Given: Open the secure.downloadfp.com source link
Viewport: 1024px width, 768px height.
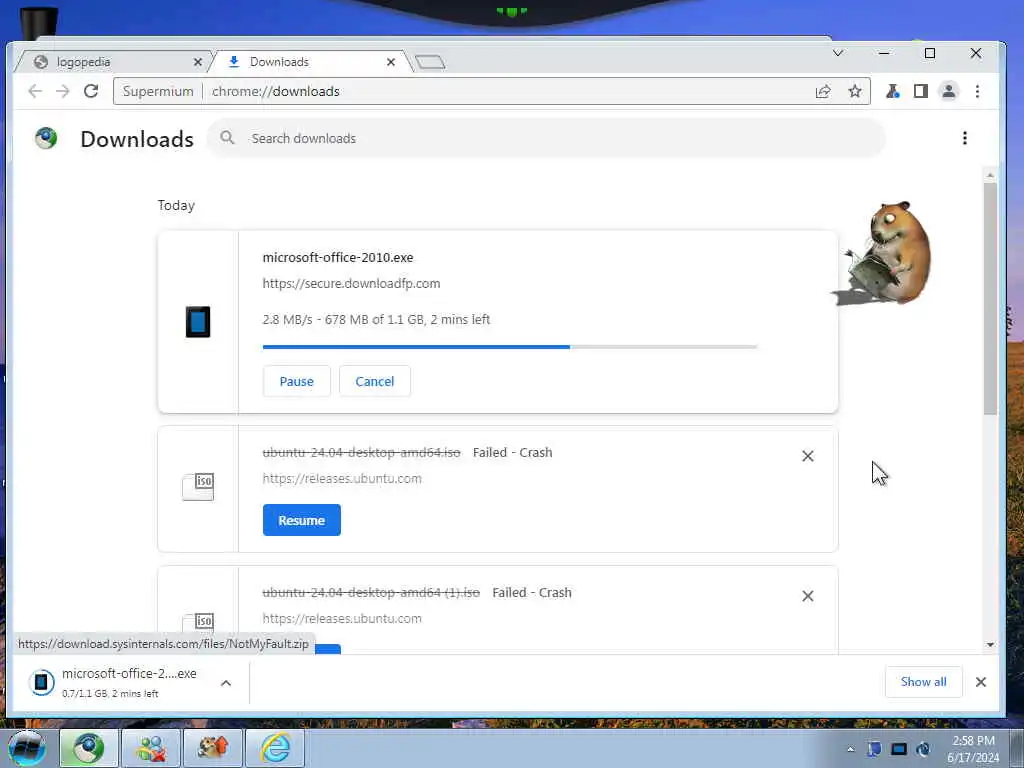Looking at the screenshot, I should coord(351,283).
